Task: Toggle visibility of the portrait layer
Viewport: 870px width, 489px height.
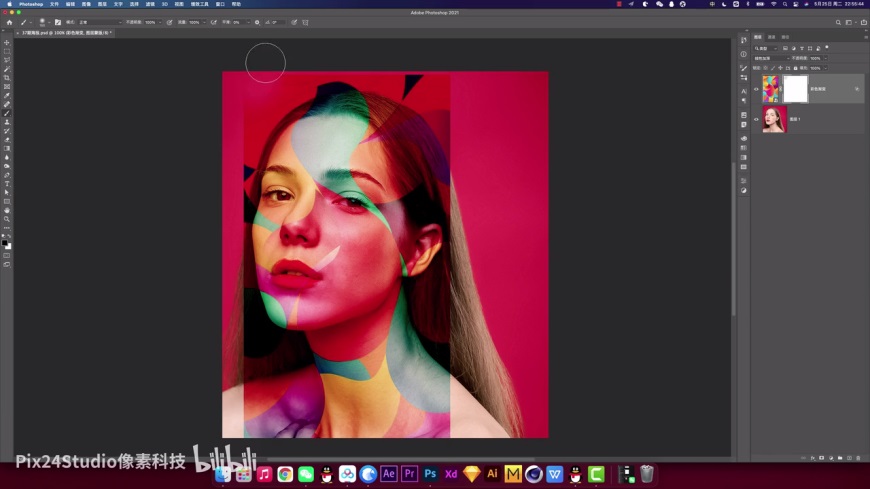Action: (757, 119)
